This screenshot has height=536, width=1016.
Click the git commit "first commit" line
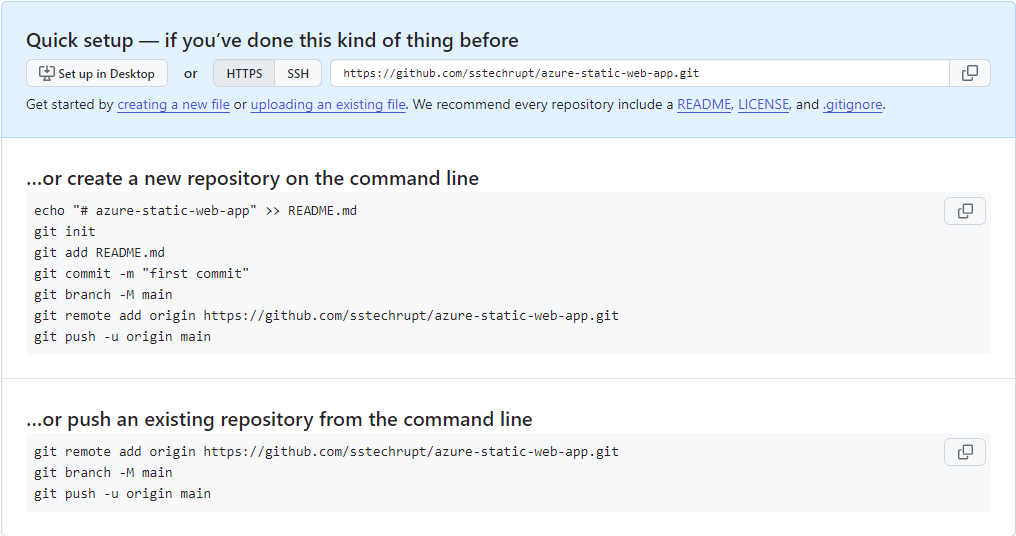click(141, 273)
